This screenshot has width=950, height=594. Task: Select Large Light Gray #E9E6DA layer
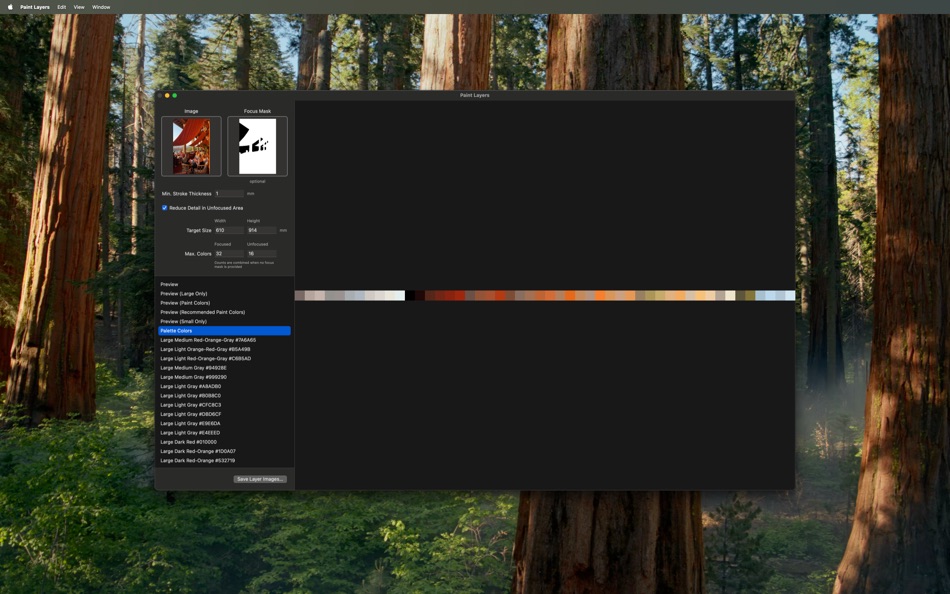pyautogui.click(x=224, y=424)
